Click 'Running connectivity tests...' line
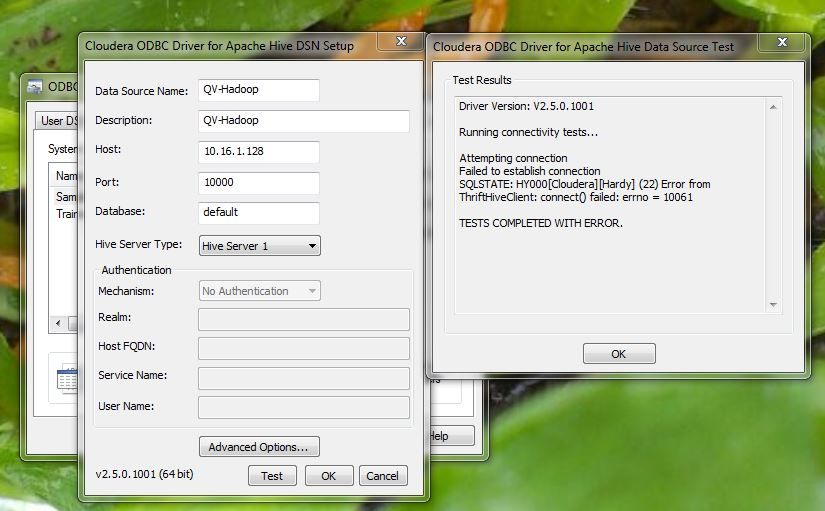 coord(528,132)
